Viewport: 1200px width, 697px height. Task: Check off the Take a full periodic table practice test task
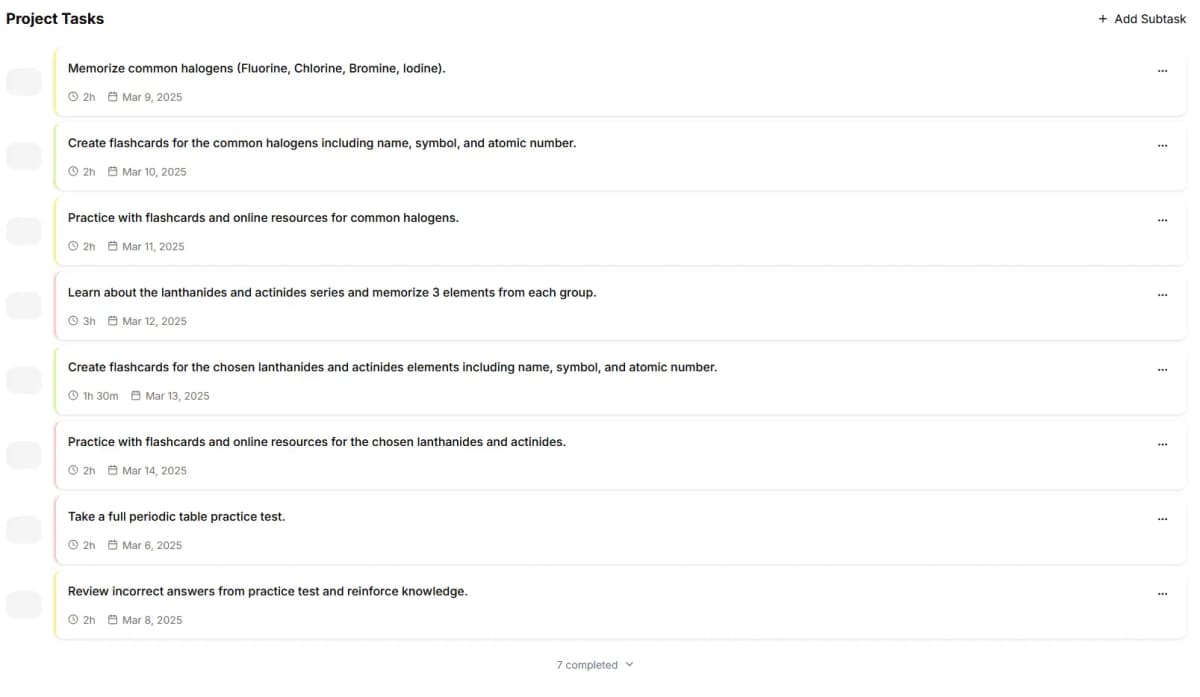pos(24,530)
